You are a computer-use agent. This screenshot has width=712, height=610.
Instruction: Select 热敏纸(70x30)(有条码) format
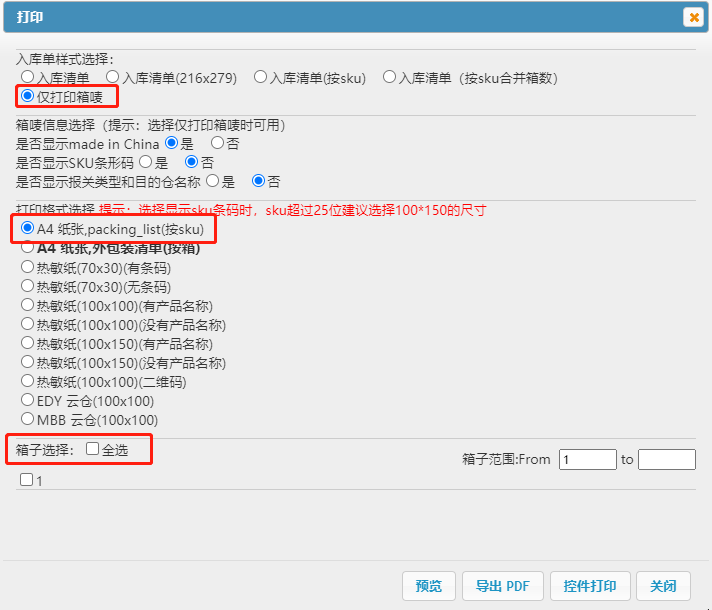28,267
